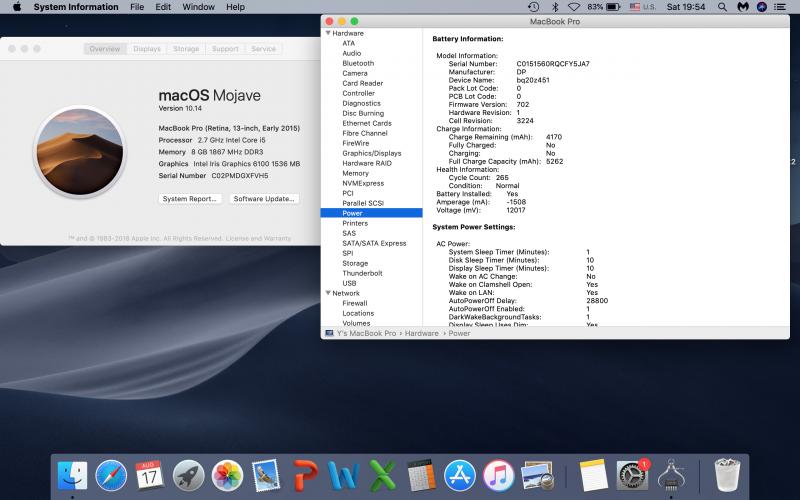Image resolution: width=800 pixels, height=500 pixels.
Task: Open Preview app in the Dock
Action: click(537, 476)
